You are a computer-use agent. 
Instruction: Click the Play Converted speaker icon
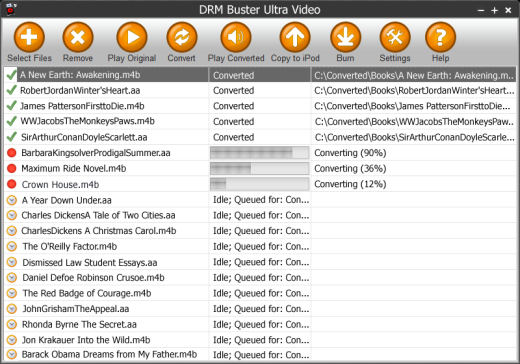point(236,37)
